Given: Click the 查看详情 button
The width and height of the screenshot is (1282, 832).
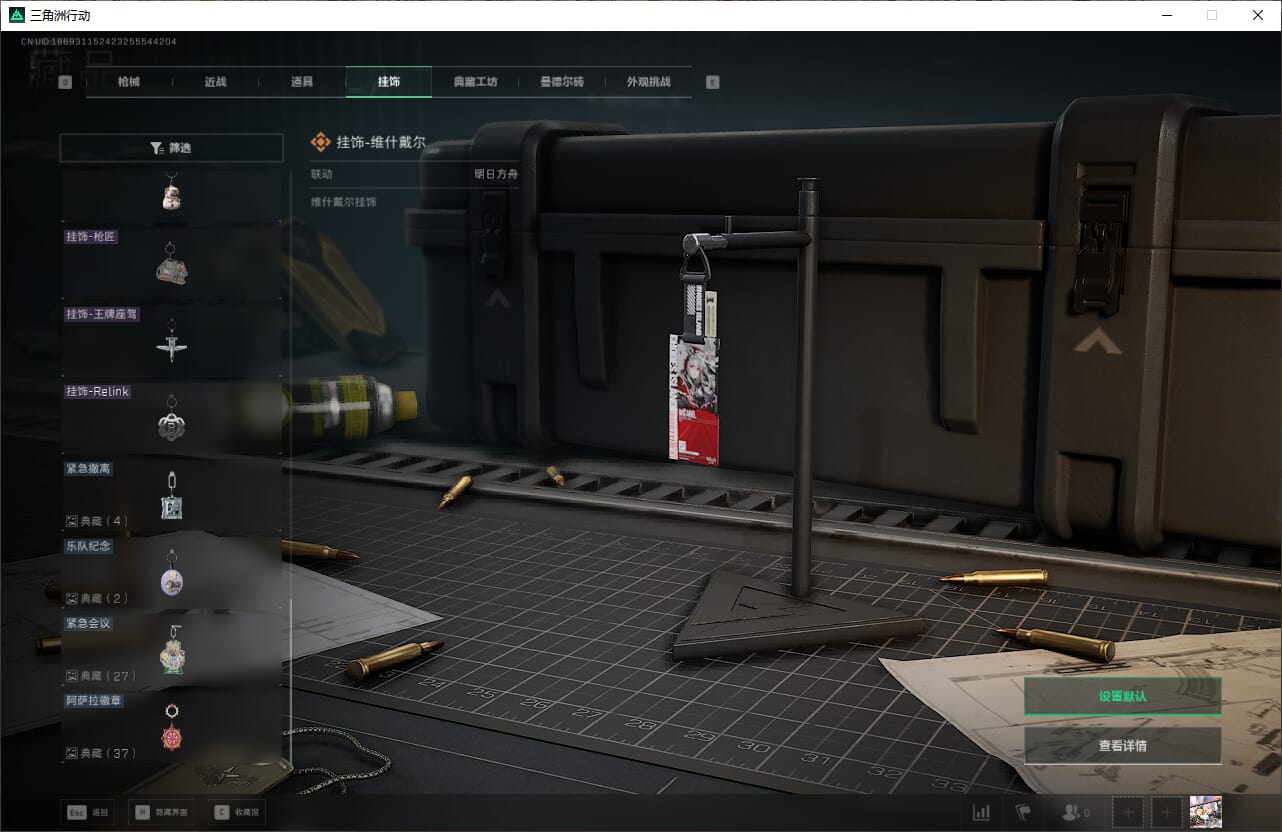Looking at the screenshot, I should [1122, 746].
